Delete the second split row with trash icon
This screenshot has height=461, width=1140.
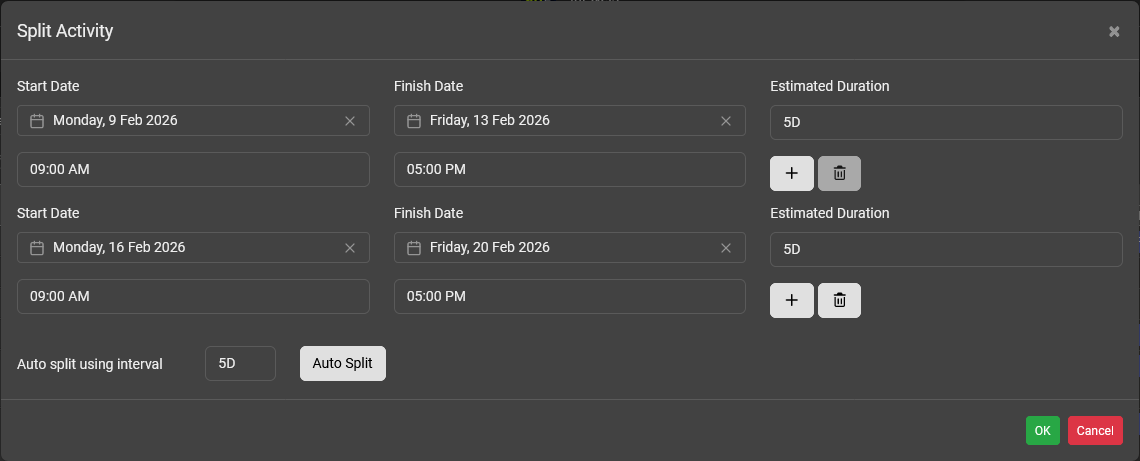839,300
